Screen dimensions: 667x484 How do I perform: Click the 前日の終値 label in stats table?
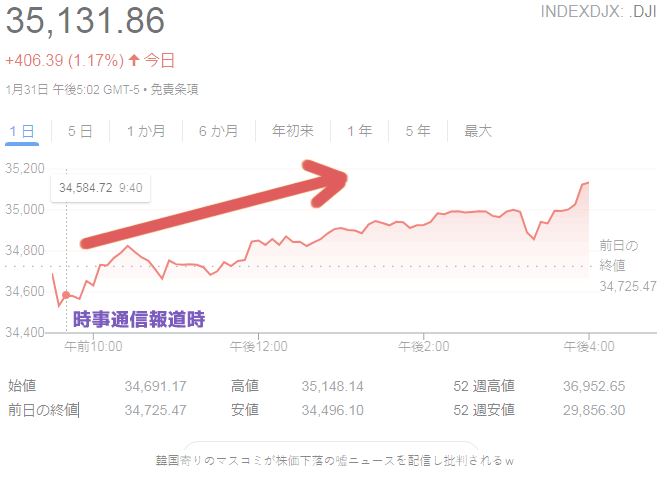43,410
